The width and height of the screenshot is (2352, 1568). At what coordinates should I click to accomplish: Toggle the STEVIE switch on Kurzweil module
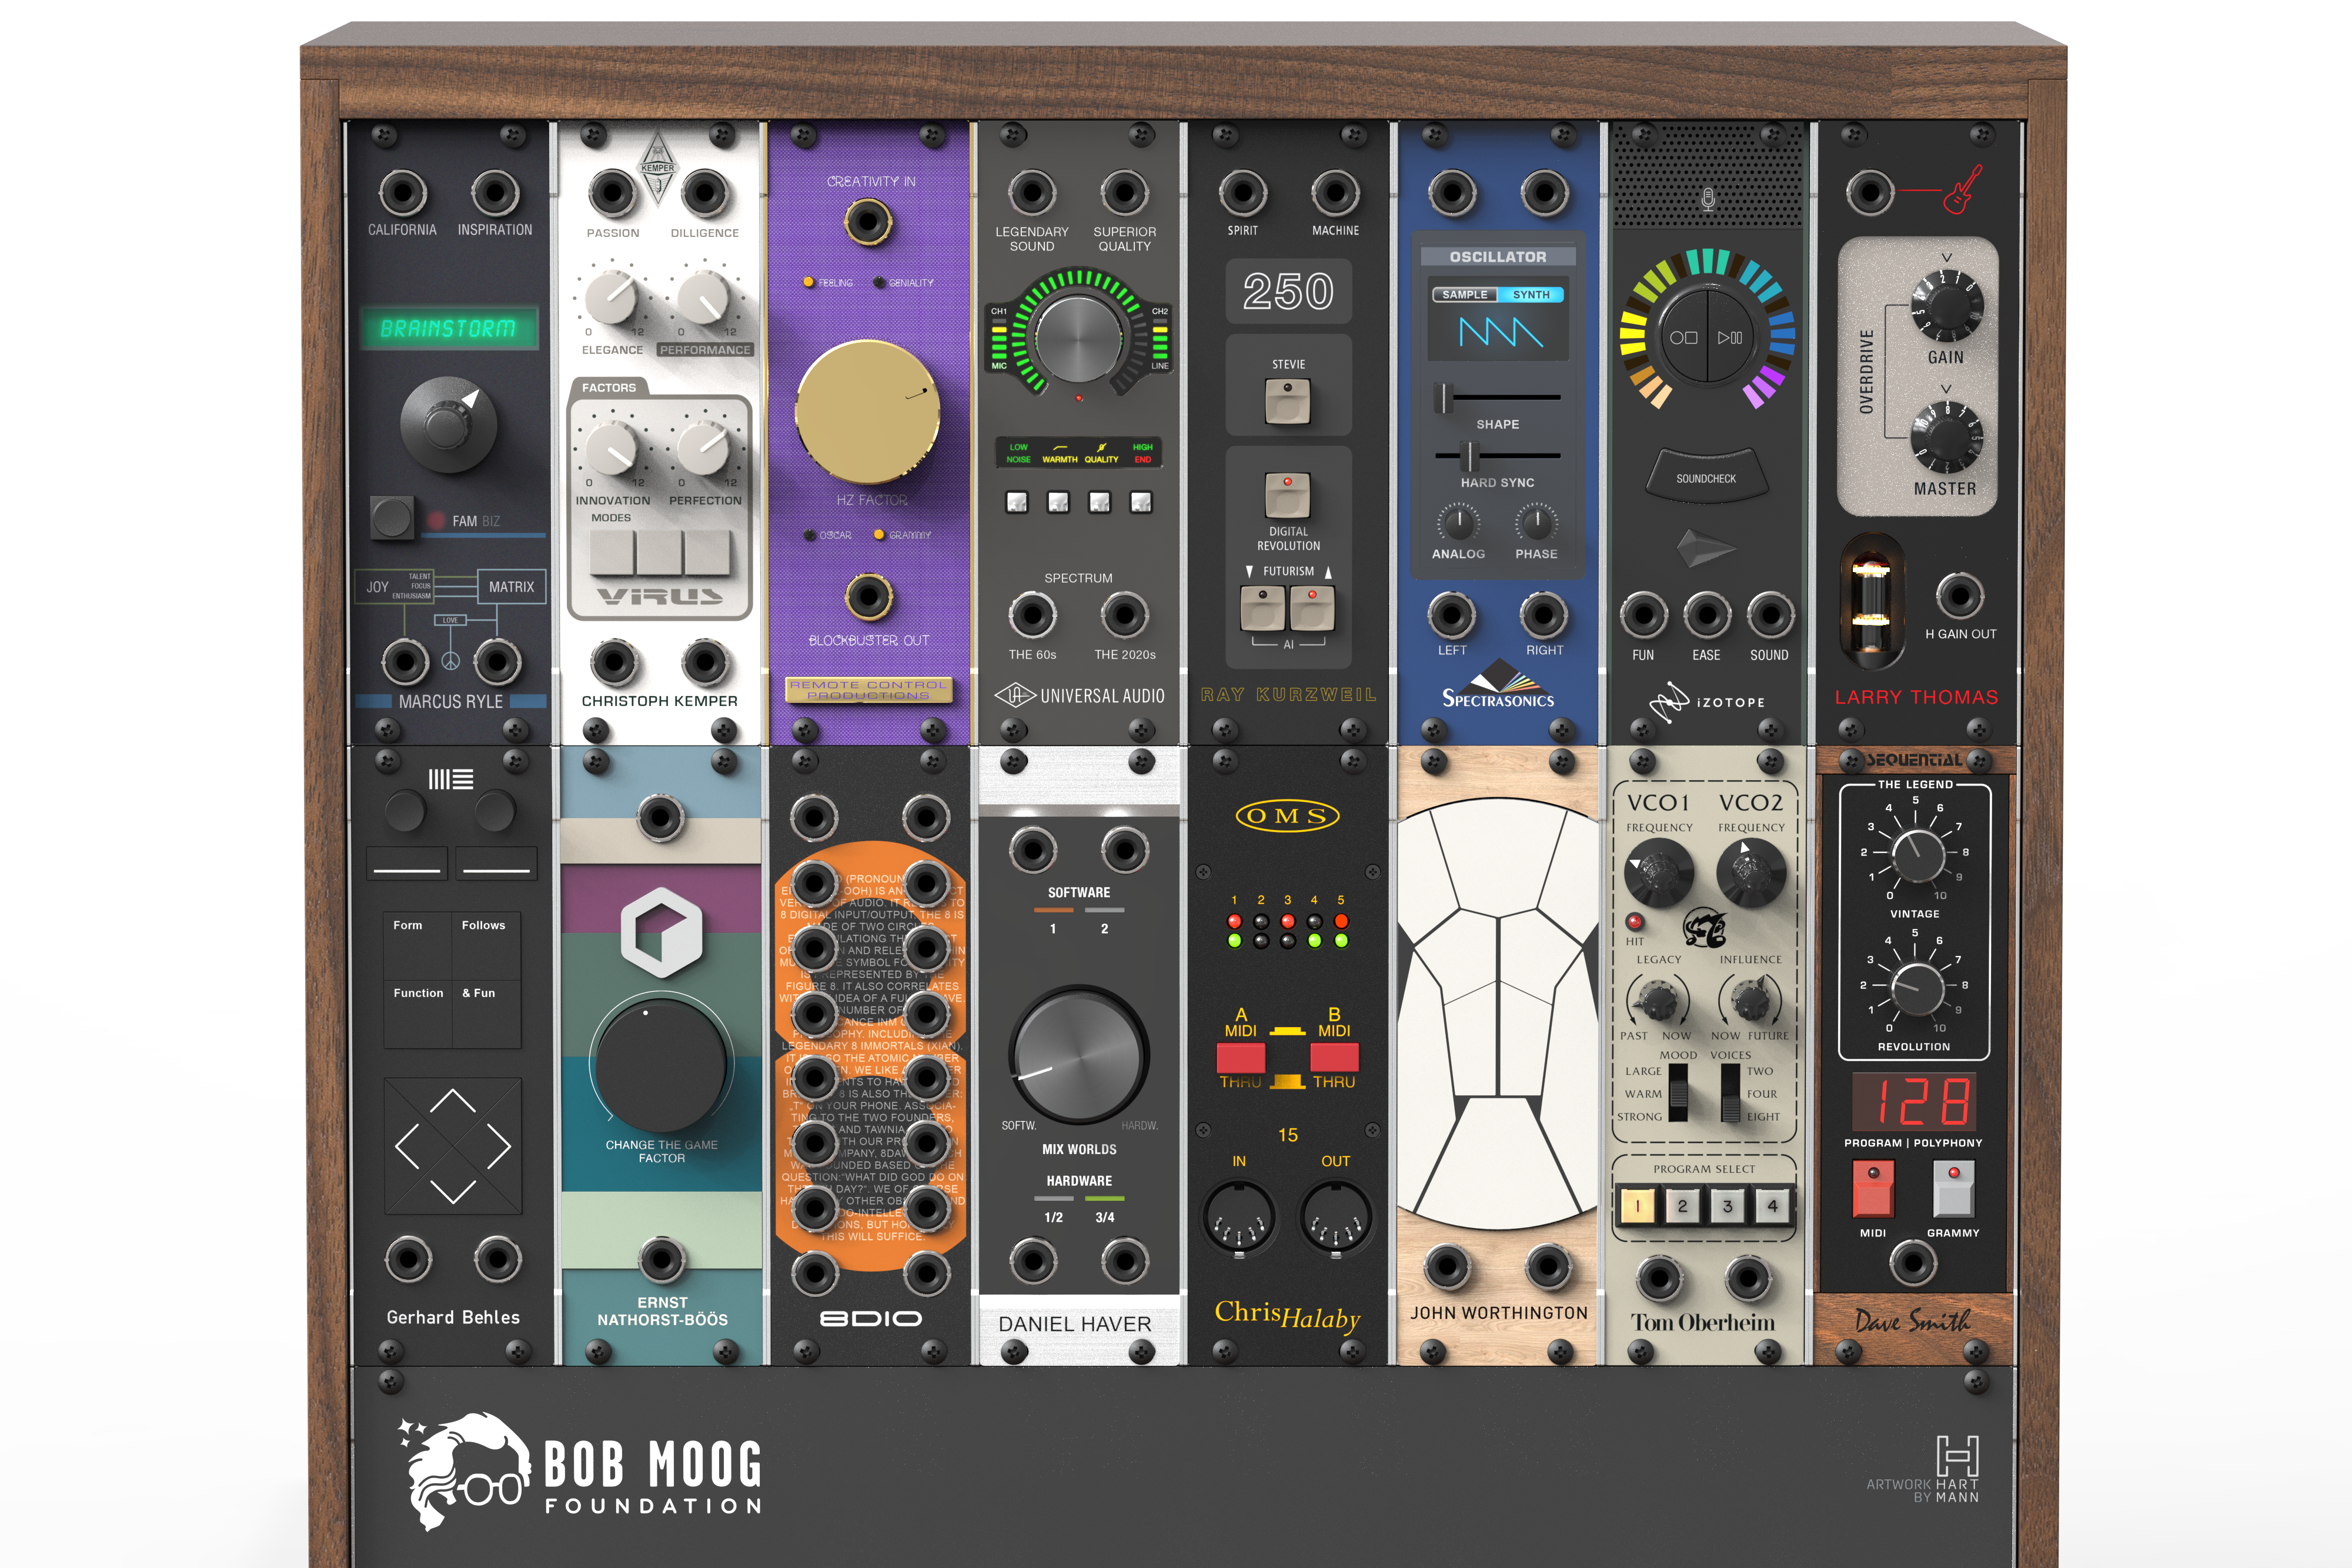click(1287, 401)
